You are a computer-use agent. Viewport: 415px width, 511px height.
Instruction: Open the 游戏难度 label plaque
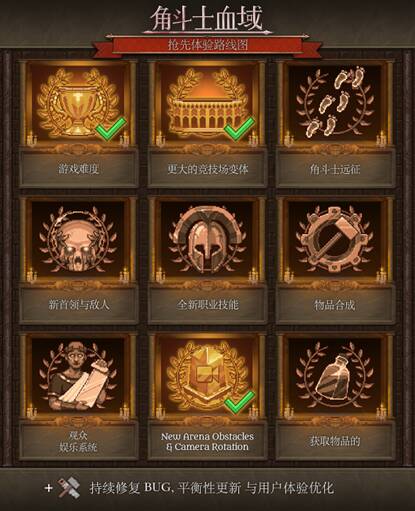pyautogui.click(x=79, y=169)
